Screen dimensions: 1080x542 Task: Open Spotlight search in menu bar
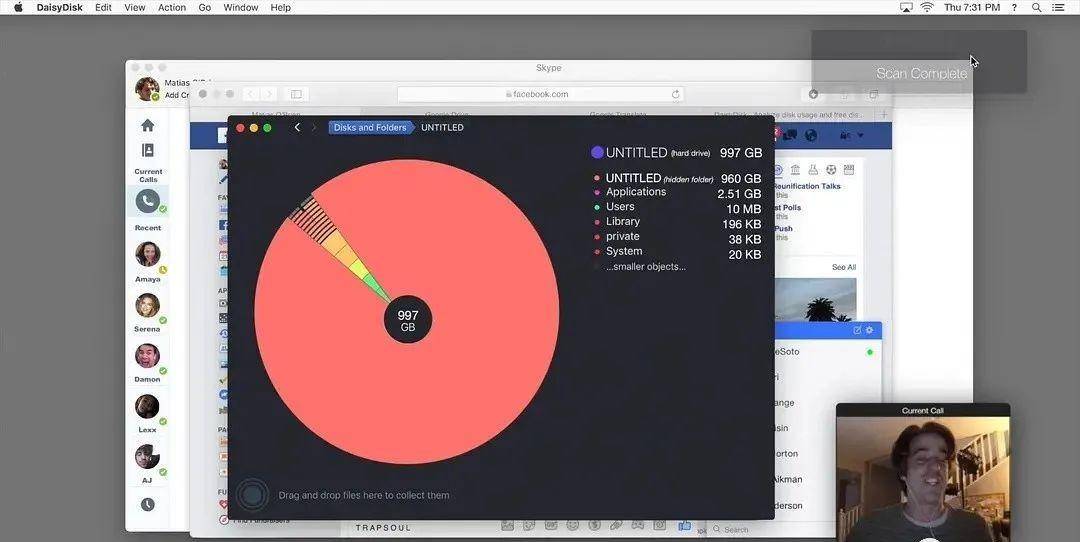[x=1037, y=7]
